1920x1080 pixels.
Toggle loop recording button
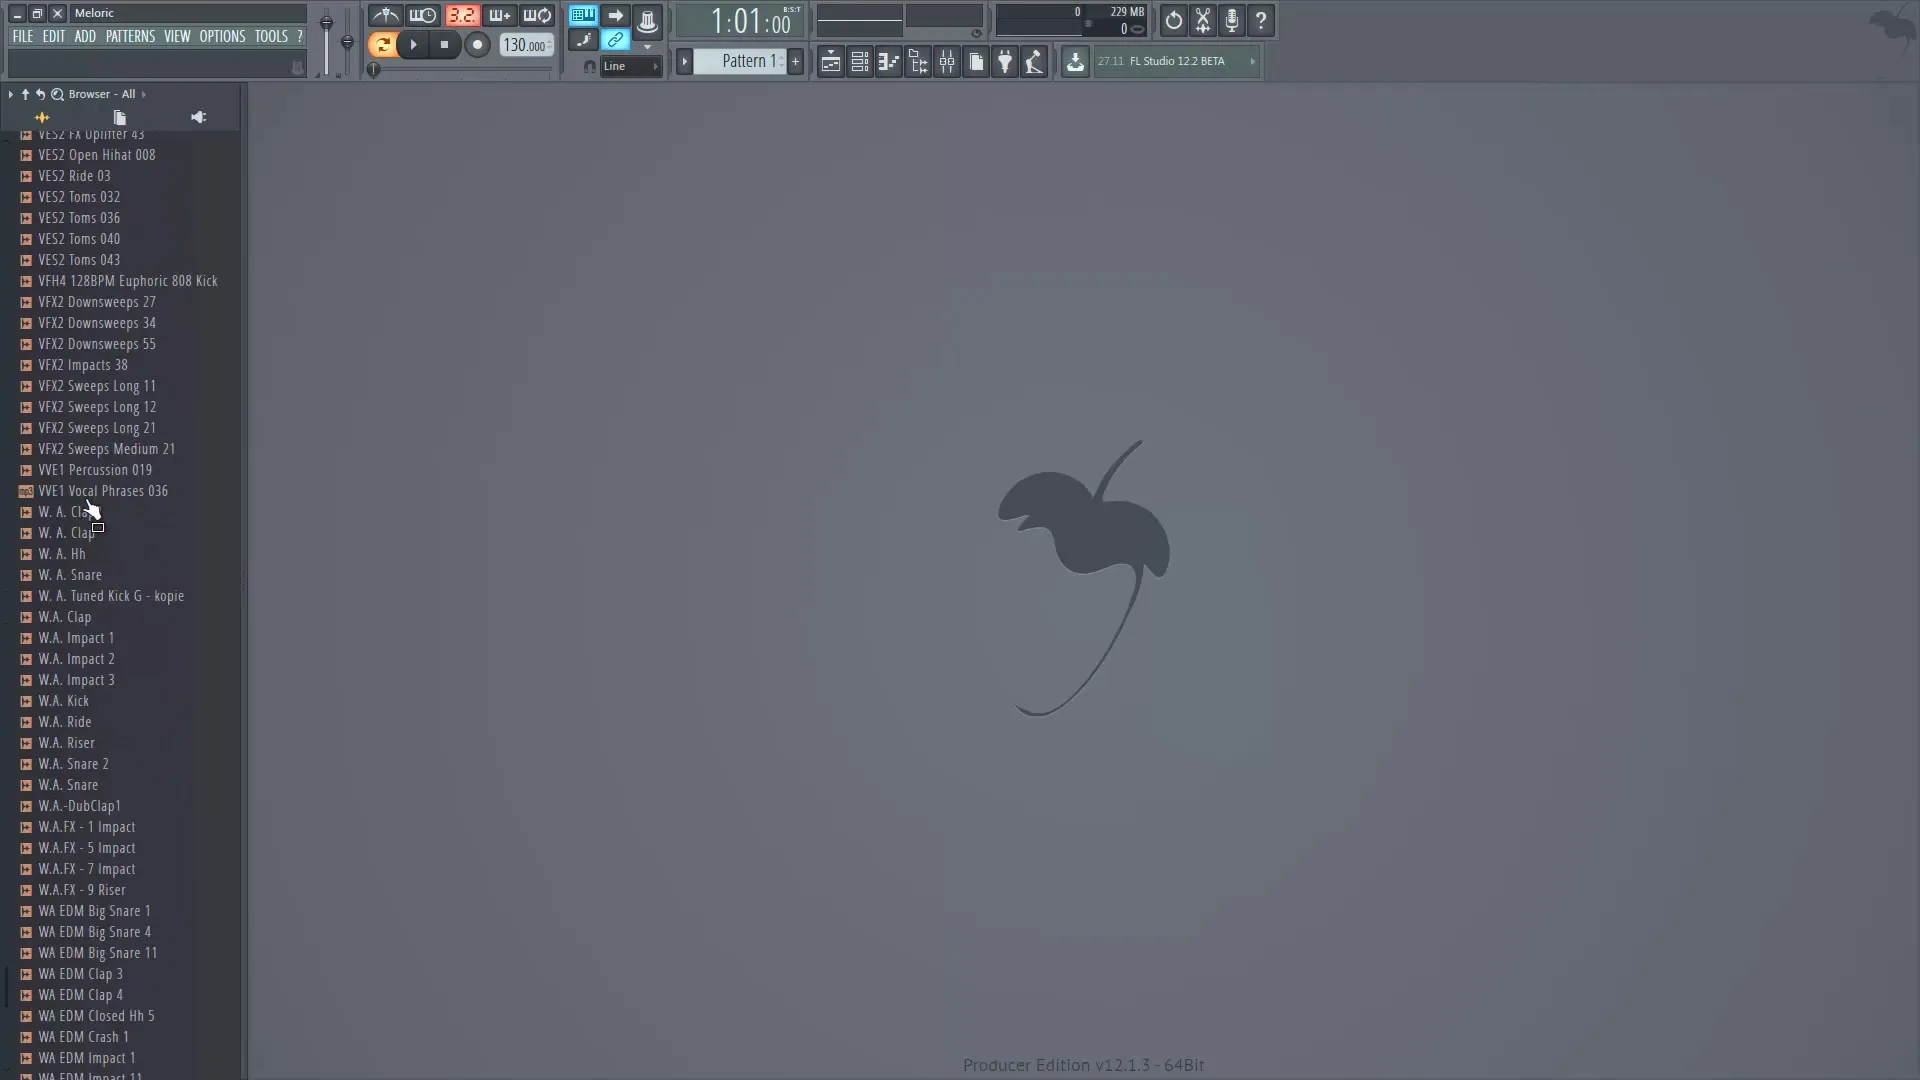(538, 16)
